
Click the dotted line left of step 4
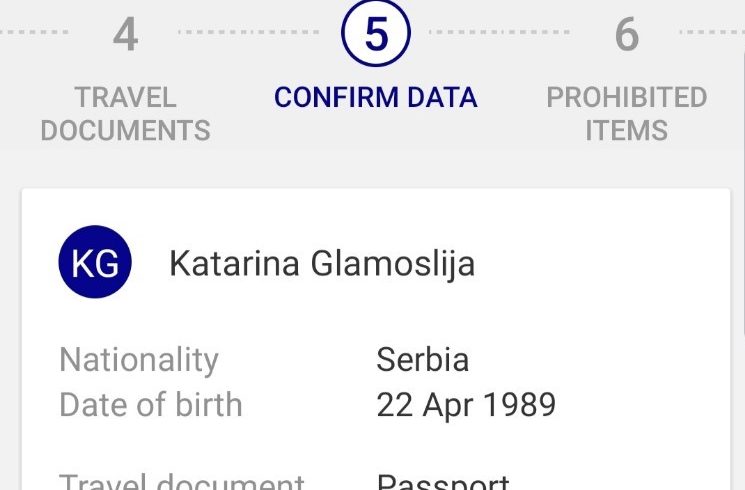point(34,32)
